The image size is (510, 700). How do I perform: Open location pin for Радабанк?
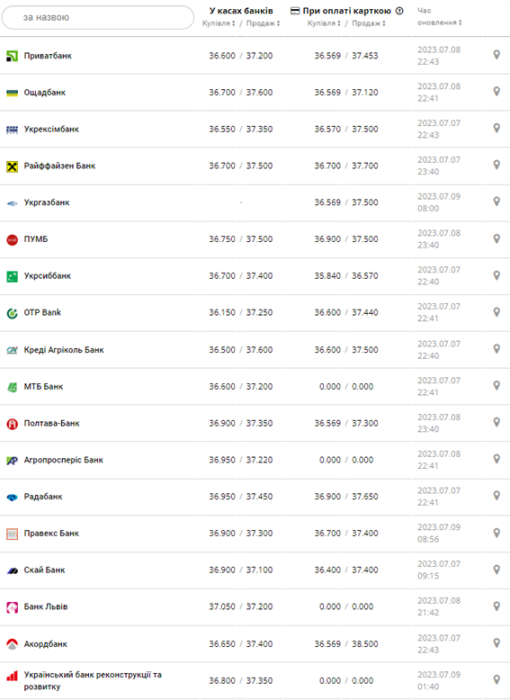[x=496, y=495]
